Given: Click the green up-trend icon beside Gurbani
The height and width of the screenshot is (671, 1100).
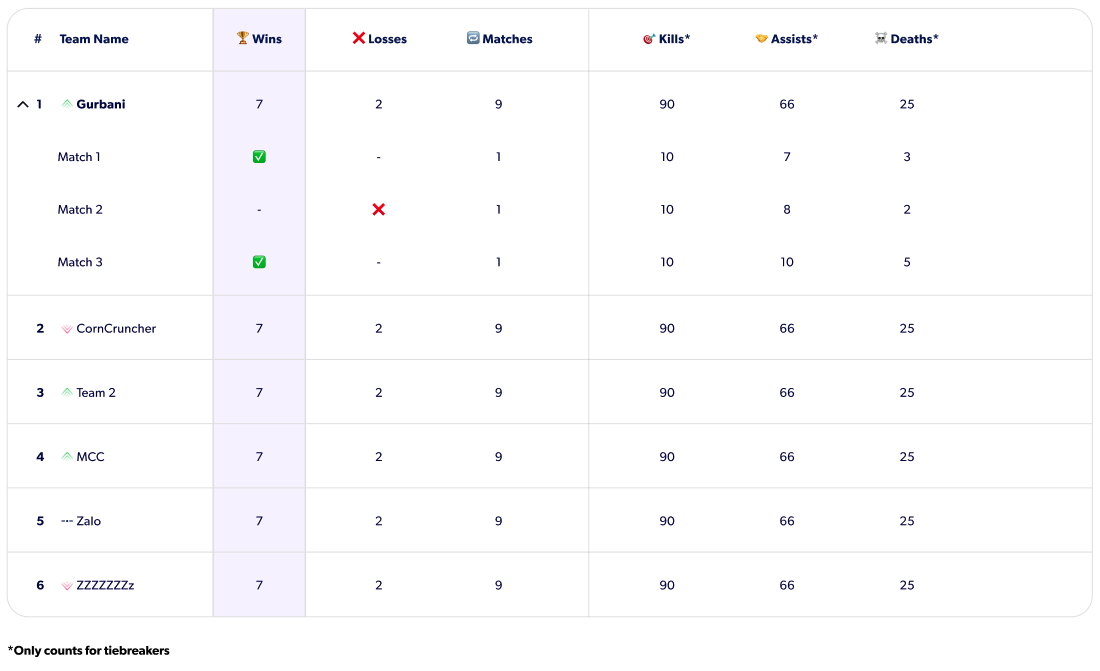Looking at the screenshot, I should (67, 104).
